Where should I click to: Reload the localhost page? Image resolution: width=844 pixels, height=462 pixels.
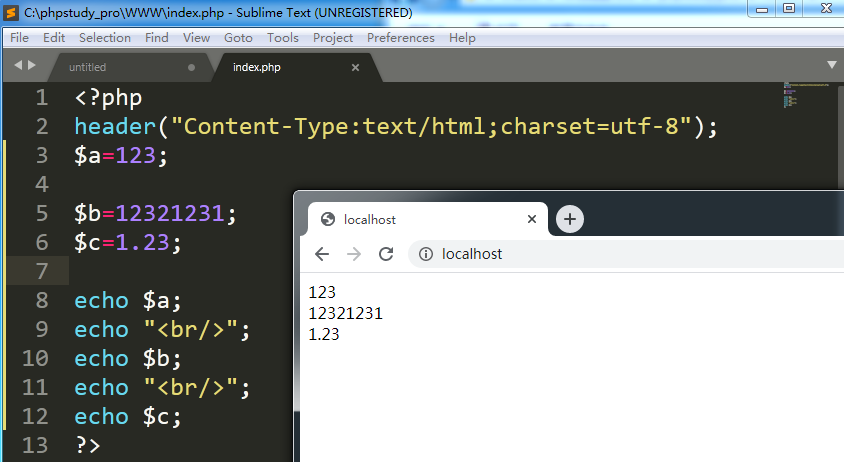(386, 254)
